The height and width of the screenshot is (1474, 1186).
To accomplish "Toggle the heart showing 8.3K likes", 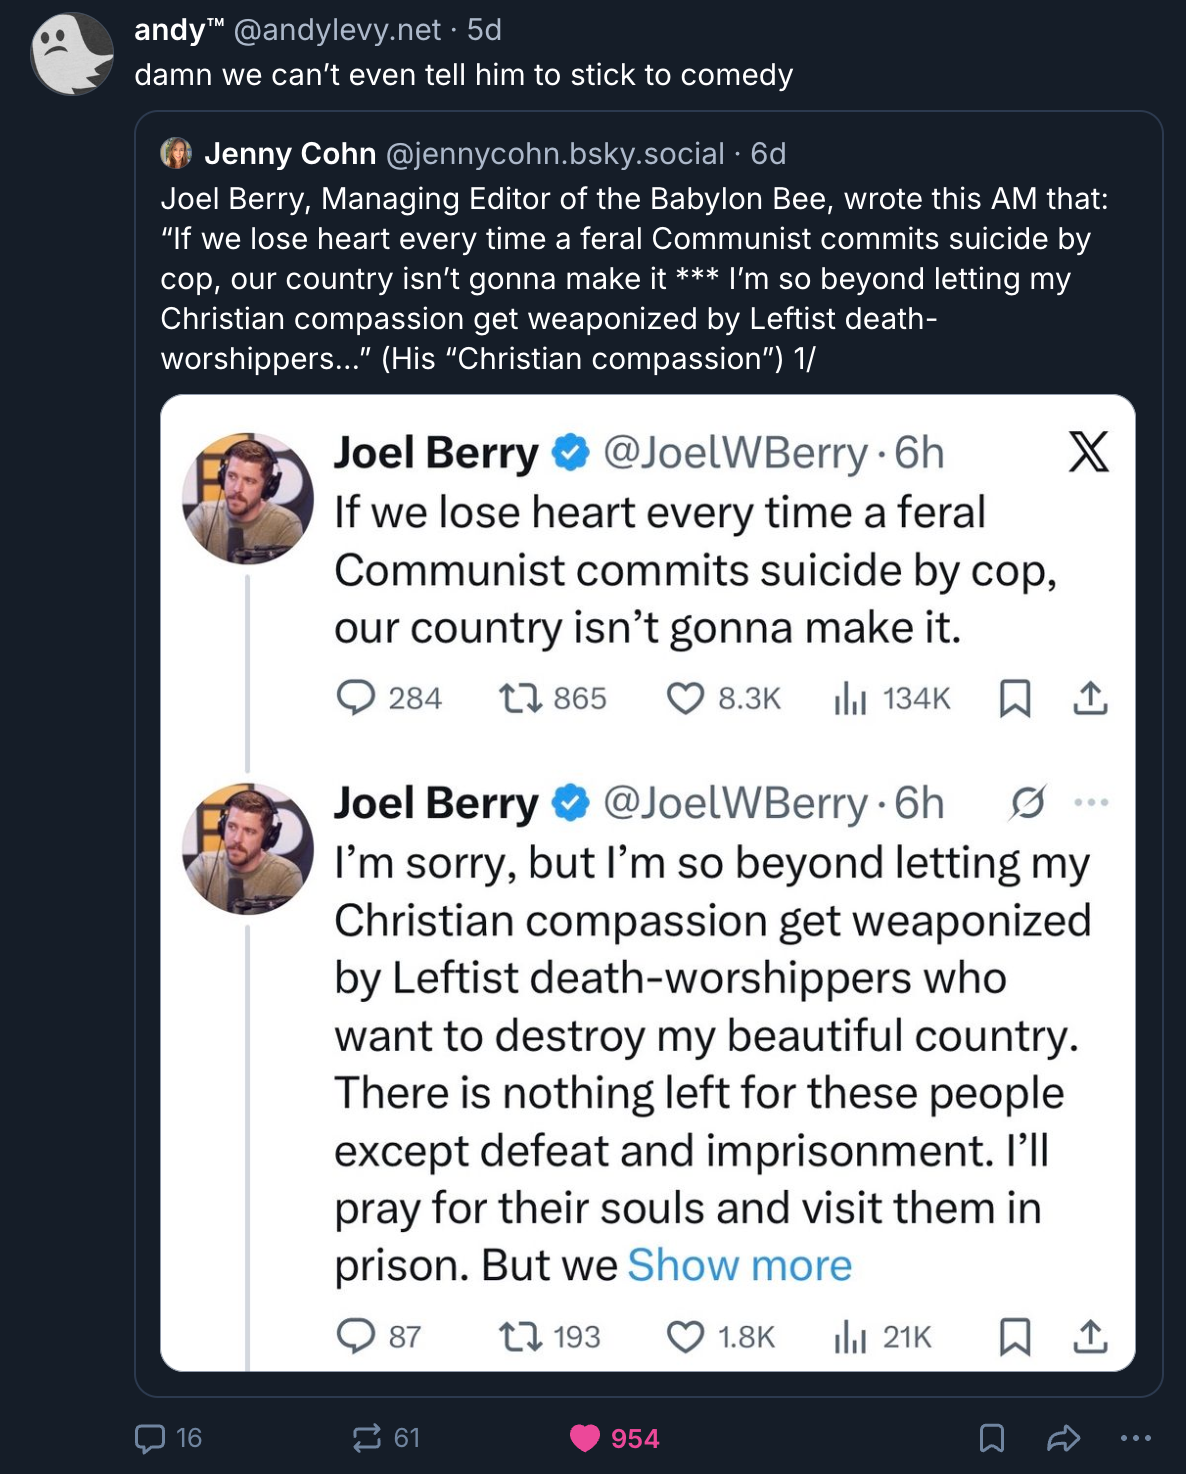I will click(x=685, y=697).
